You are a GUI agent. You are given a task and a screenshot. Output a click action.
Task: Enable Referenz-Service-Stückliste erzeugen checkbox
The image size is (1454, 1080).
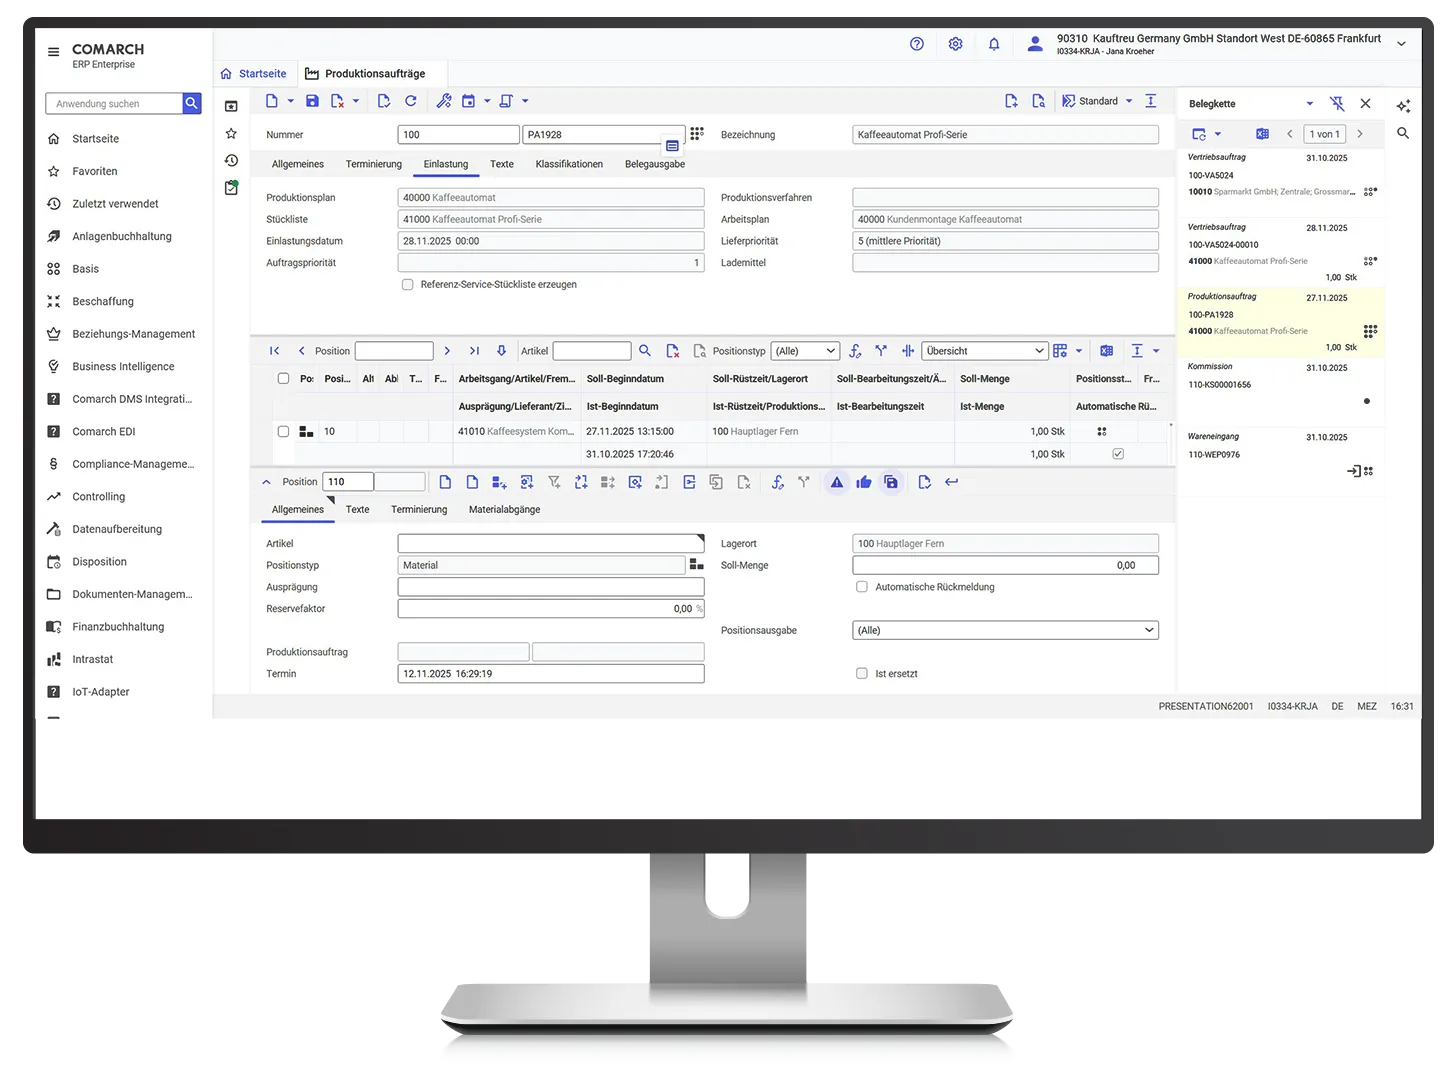[408, 285]
